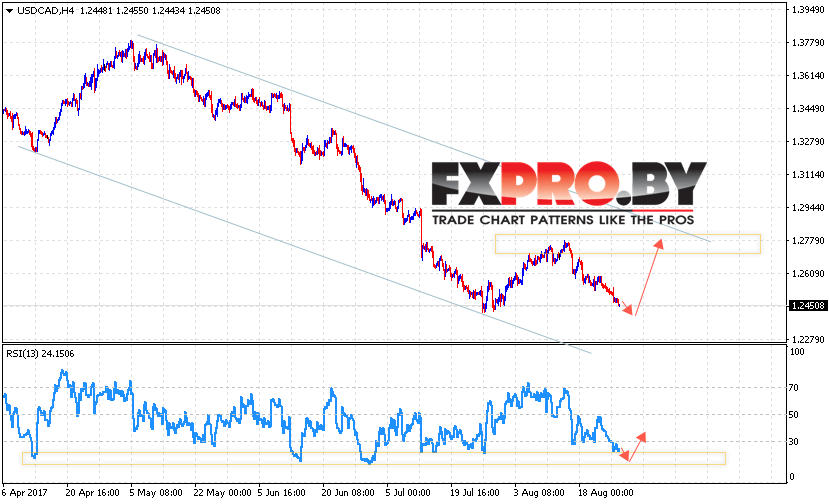Click price scale value 1.32790

pos(808,142)
